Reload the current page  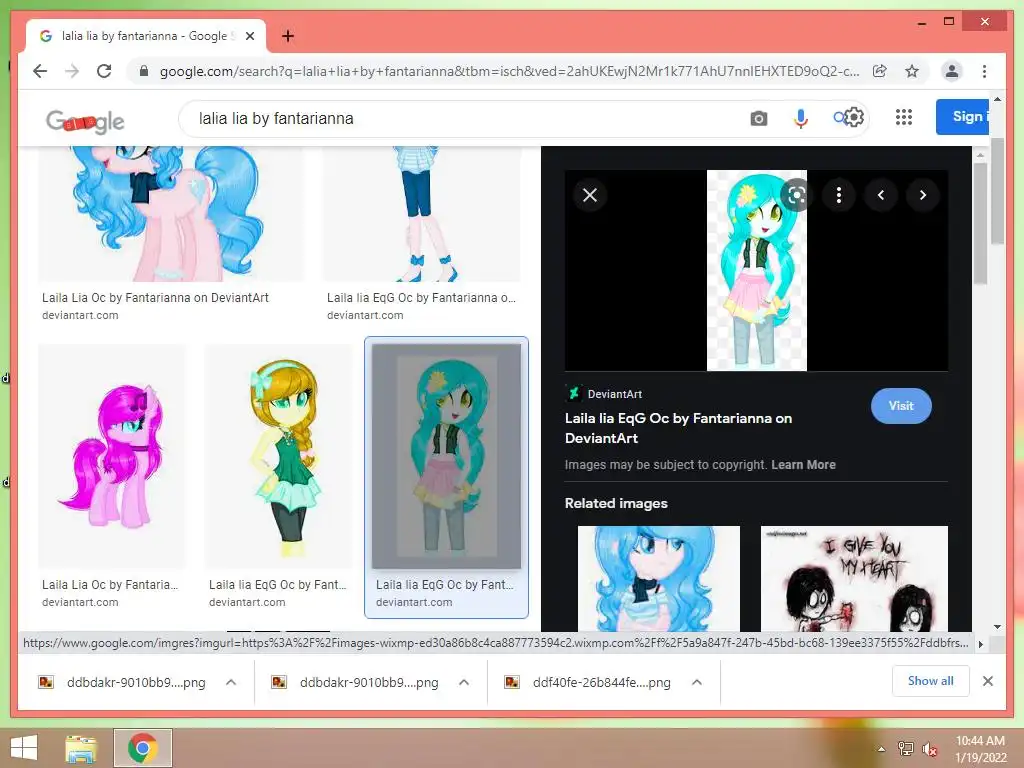104,71
